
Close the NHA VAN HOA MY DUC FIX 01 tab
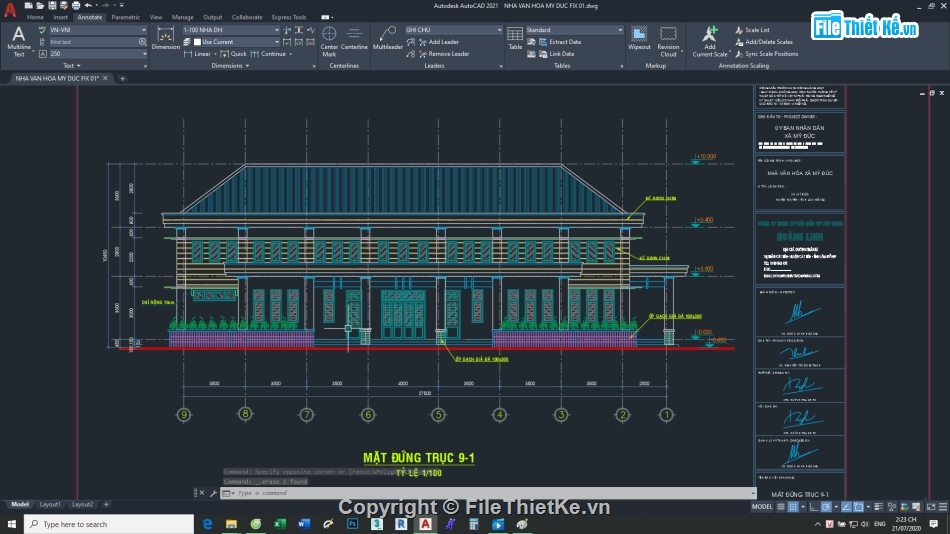105,78
